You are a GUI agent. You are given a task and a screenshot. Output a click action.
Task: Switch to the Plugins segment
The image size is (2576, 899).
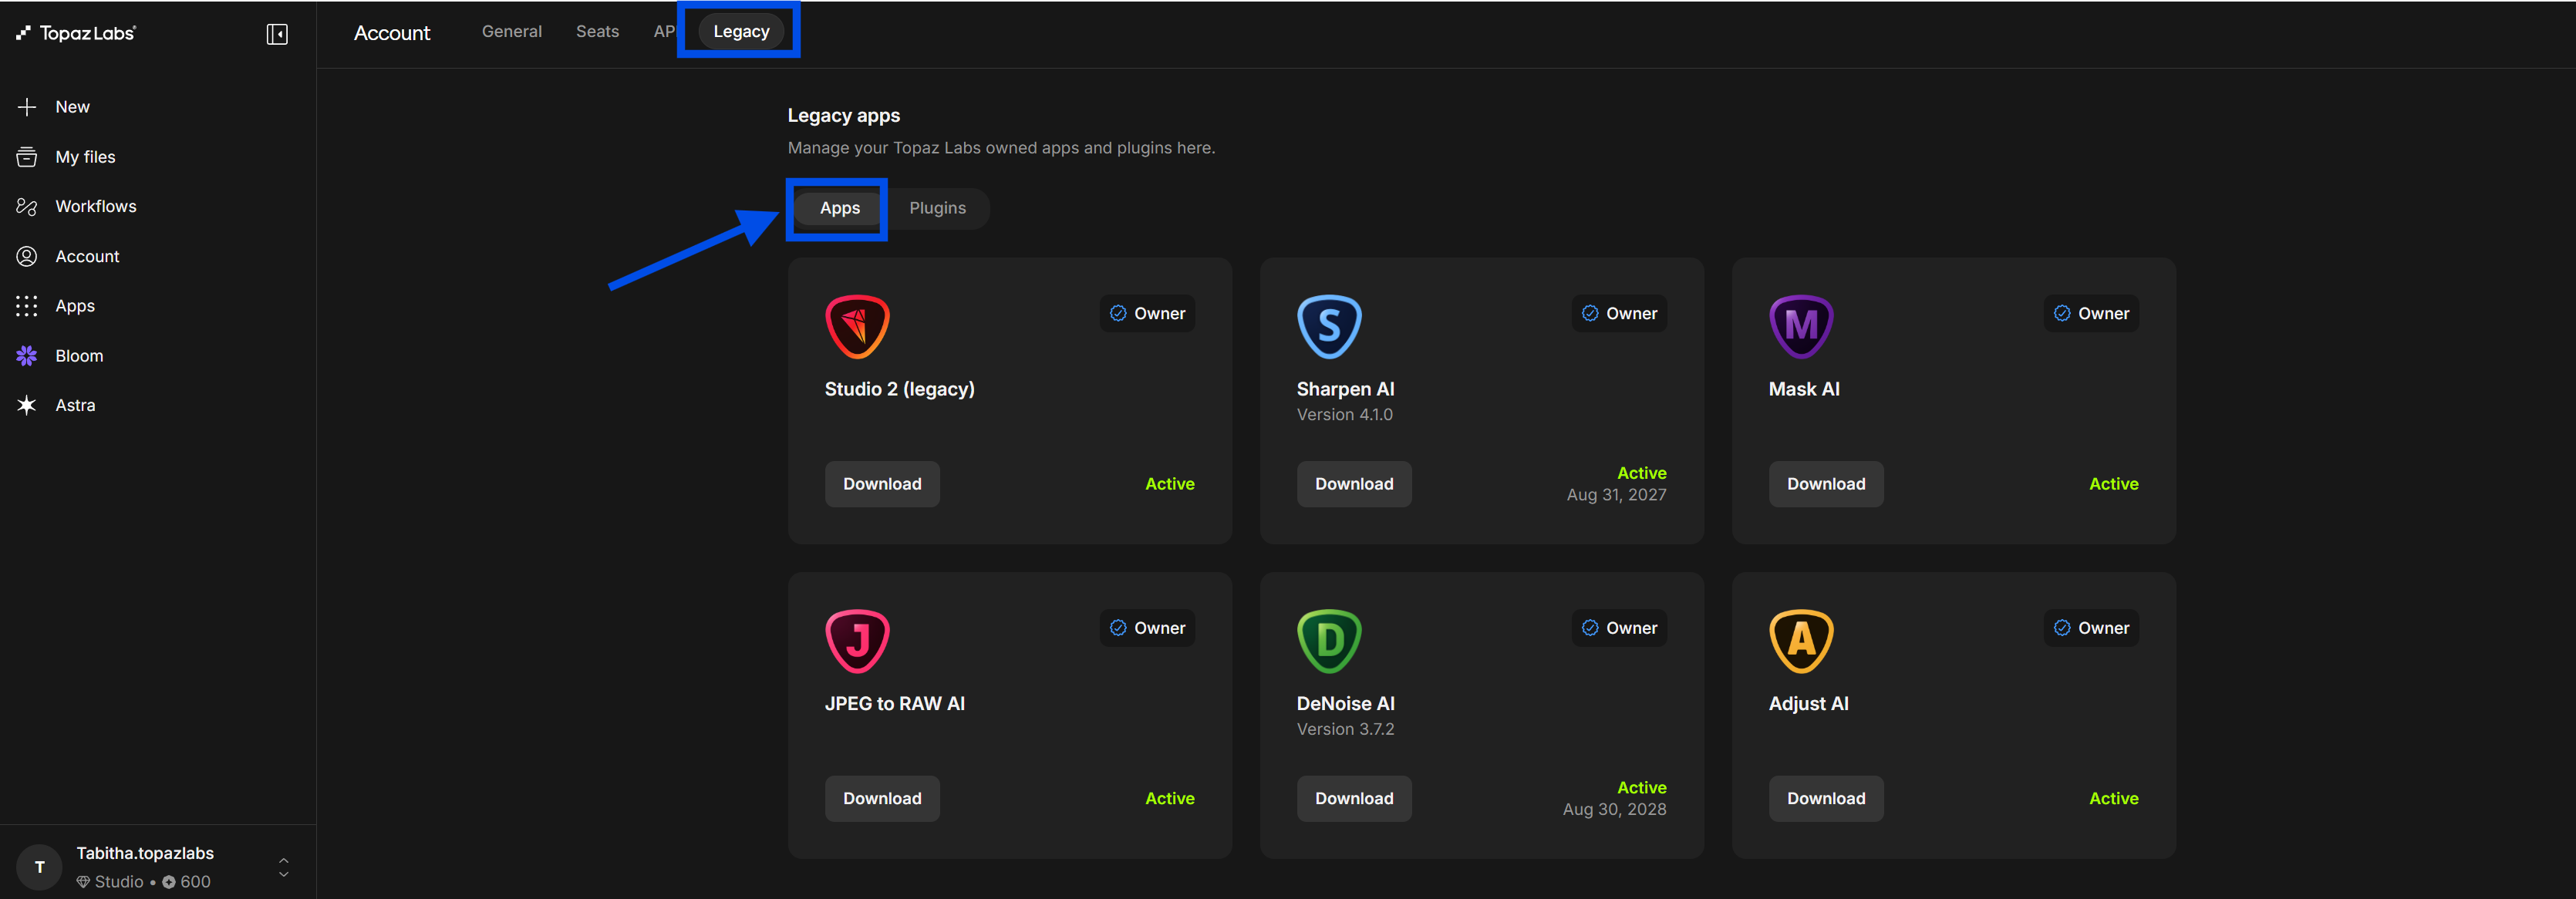coord(938,208)
